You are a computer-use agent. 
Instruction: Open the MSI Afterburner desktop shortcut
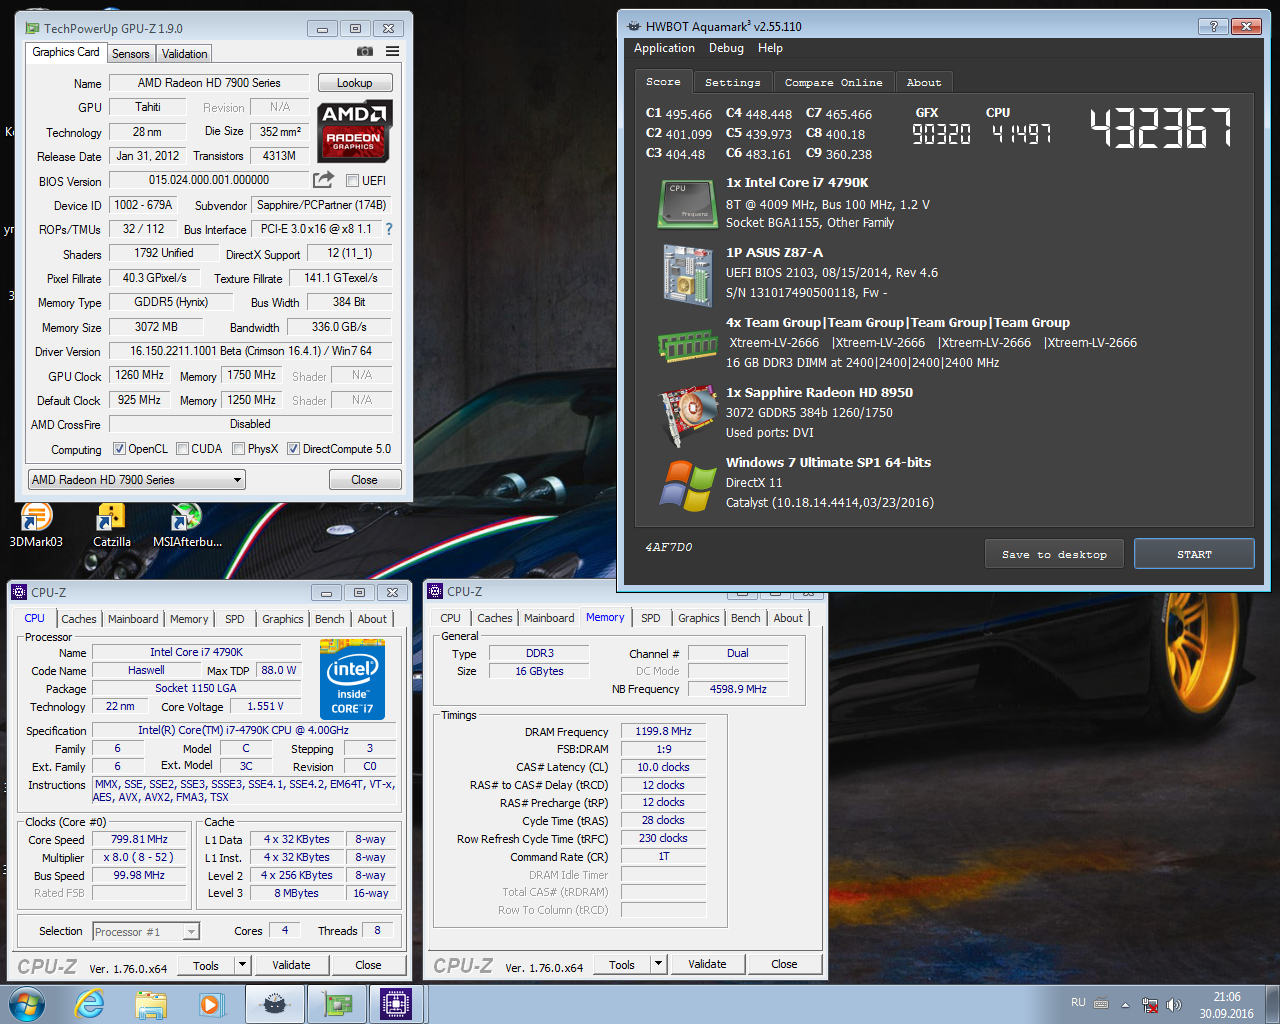tap(187, 524)
